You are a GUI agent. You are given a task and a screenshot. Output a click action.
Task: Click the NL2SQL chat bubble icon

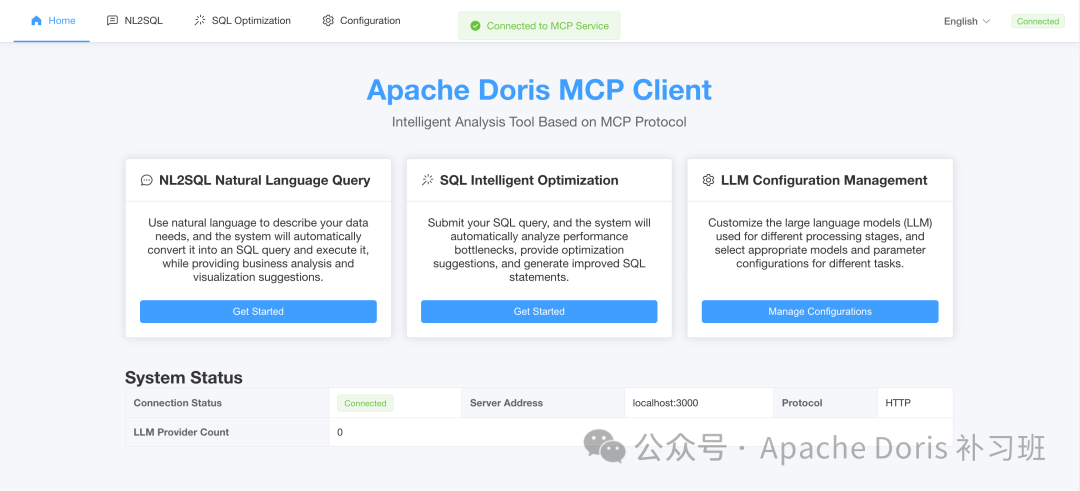[x=112, y=21]
